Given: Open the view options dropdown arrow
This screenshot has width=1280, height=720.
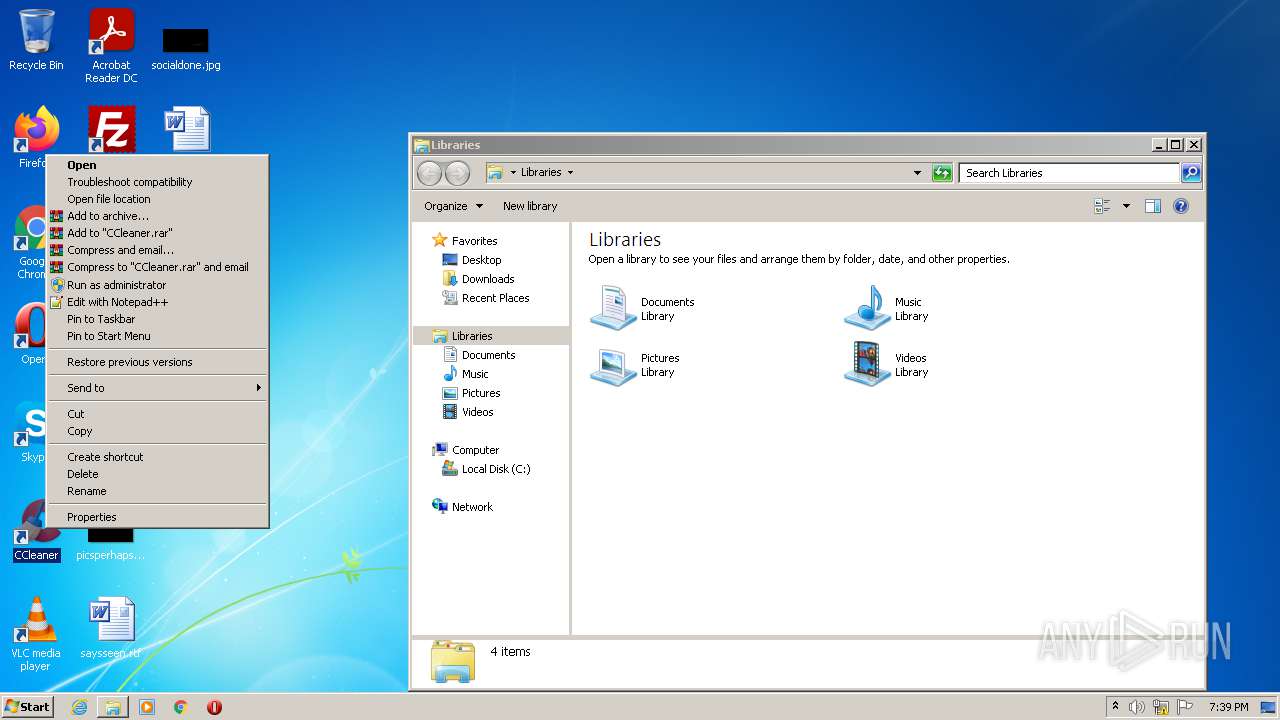Looking at the screenshot, I should [x=1126, y=206].
